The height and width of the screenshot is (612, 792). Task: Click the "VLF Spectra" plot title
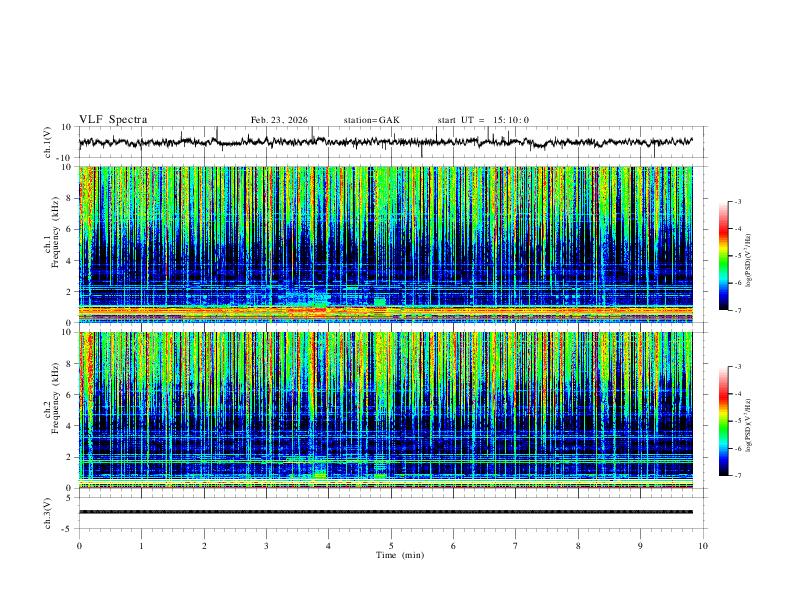tap(113, 120)
